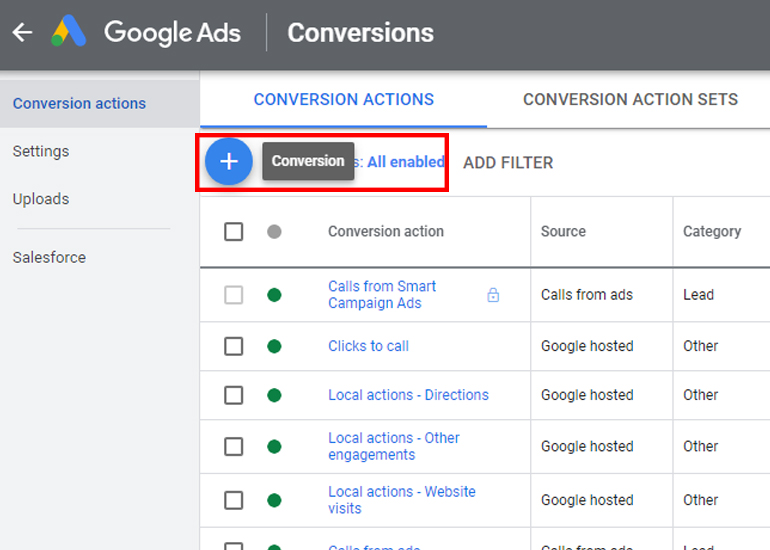Open the Local actions - Directions link

click(408, 395)
